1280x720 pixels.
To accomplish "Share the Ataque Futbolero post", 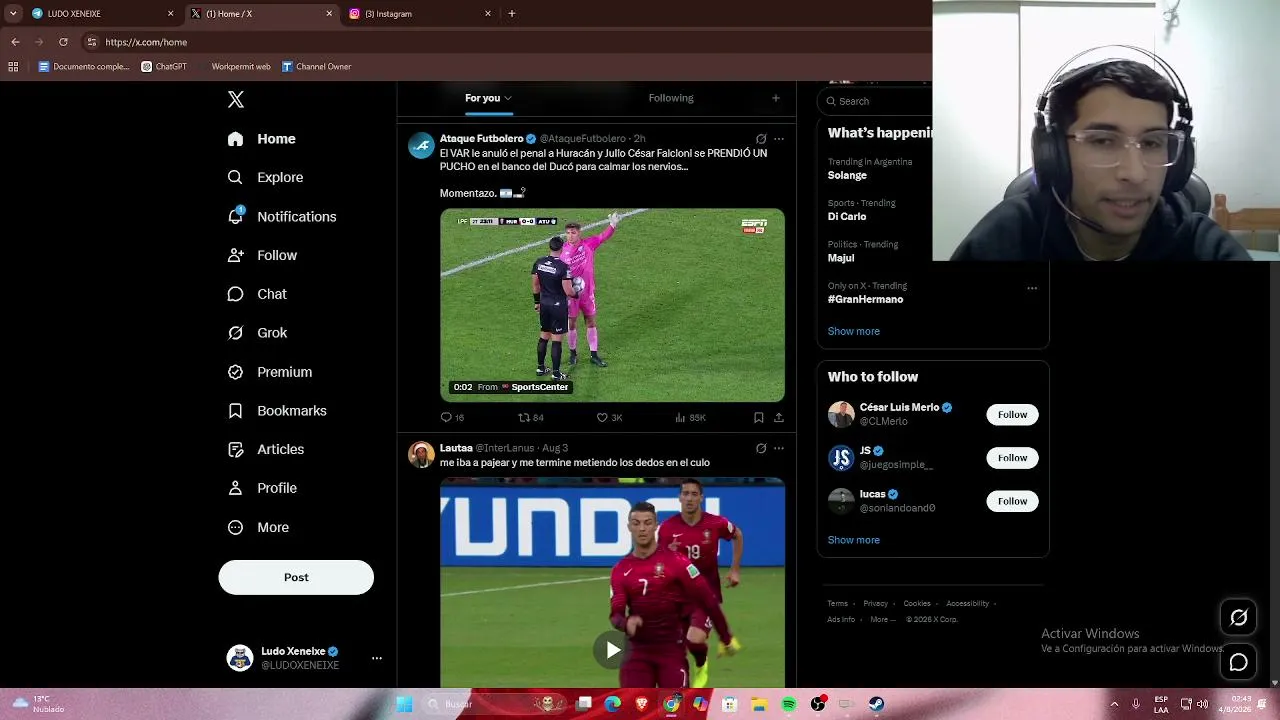I will (x=779, y=417).
